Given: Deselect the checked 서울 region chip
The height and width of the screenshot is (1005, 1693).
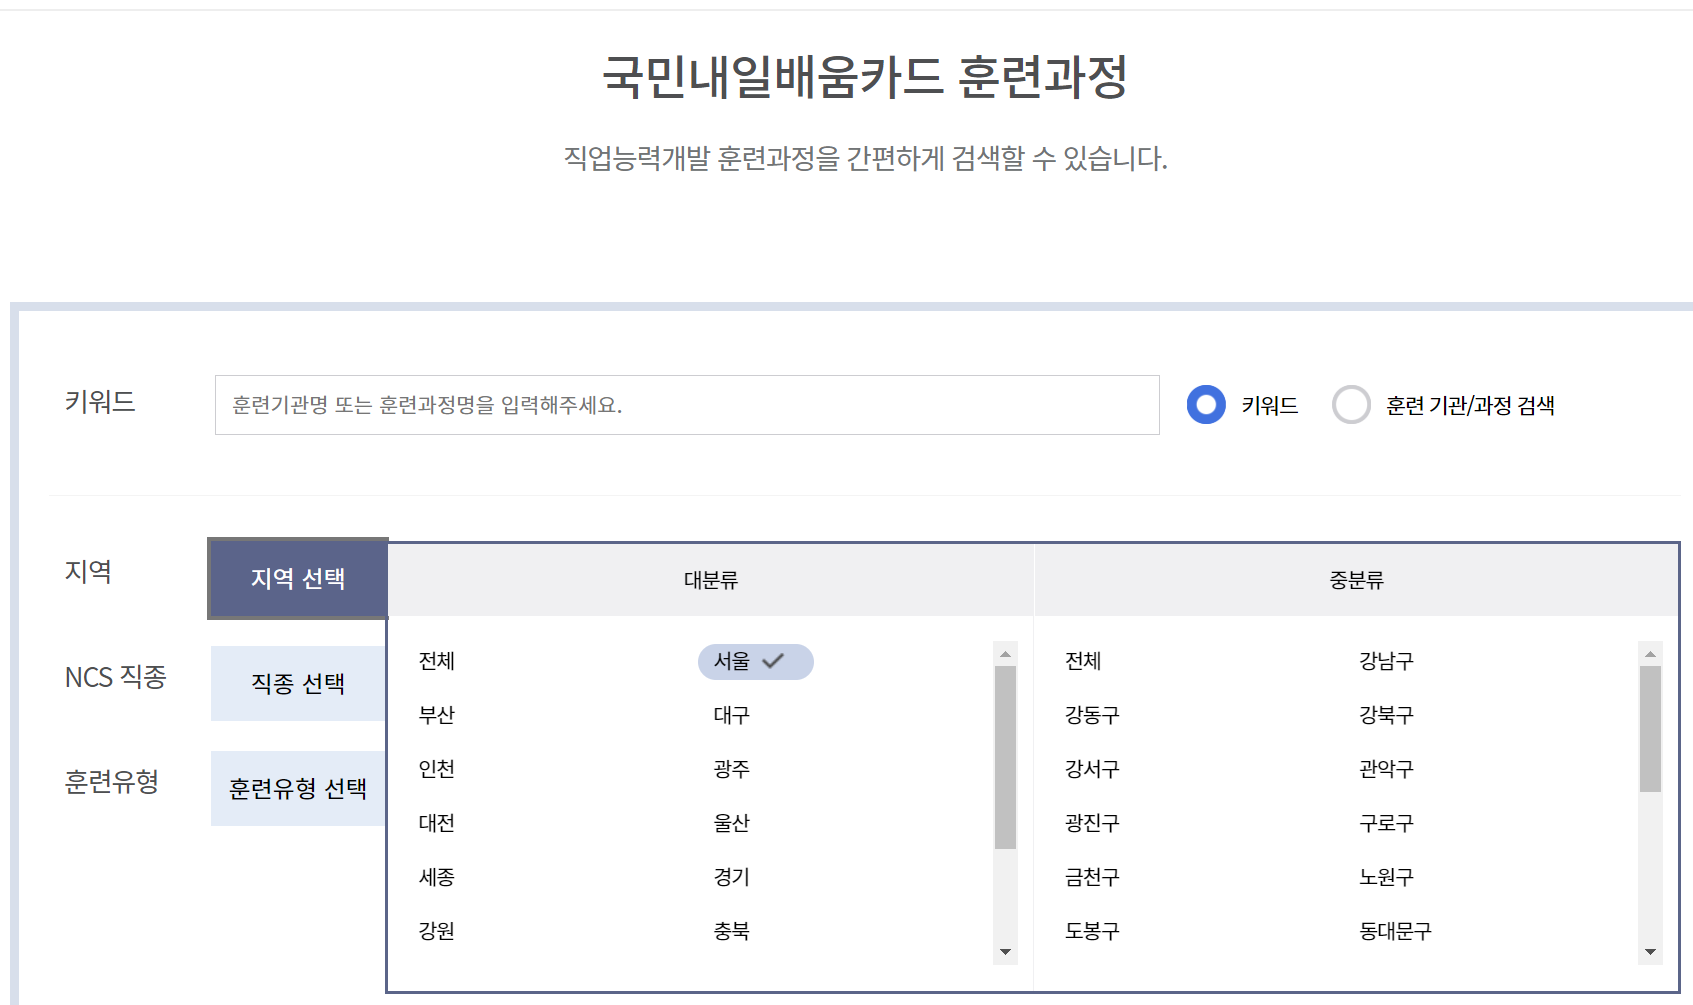Looking at the screenshot, I should 756,661.
